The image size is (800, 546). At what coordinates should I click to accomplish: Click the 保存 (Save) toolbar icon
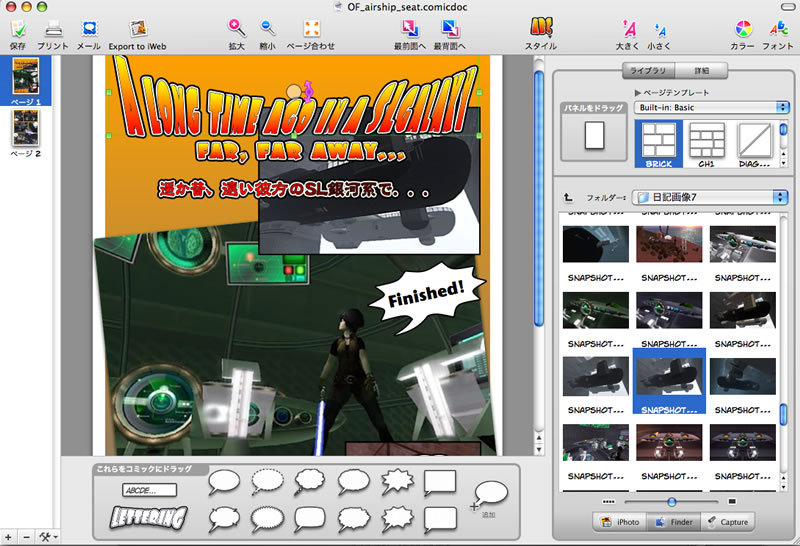tap(18, 29)
